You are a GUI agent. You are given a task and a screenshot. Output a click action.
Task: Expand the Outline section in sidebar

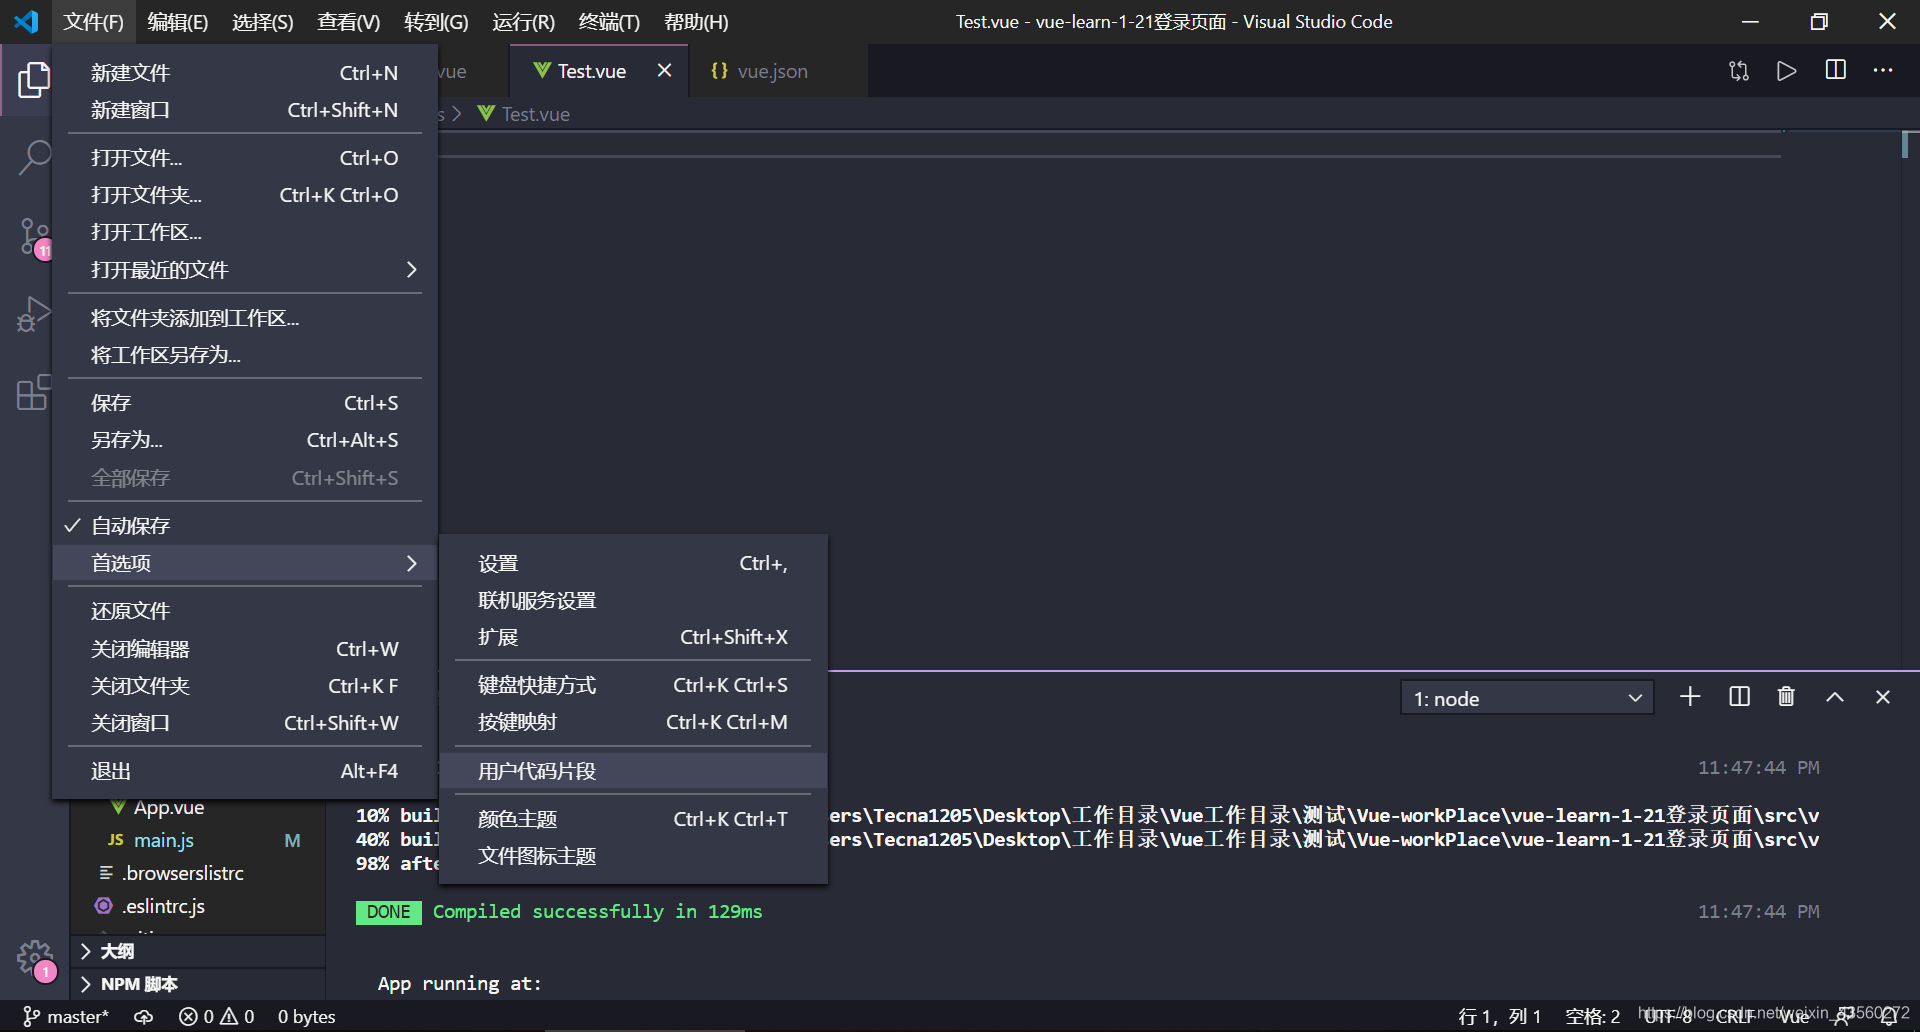coord(198,951)
